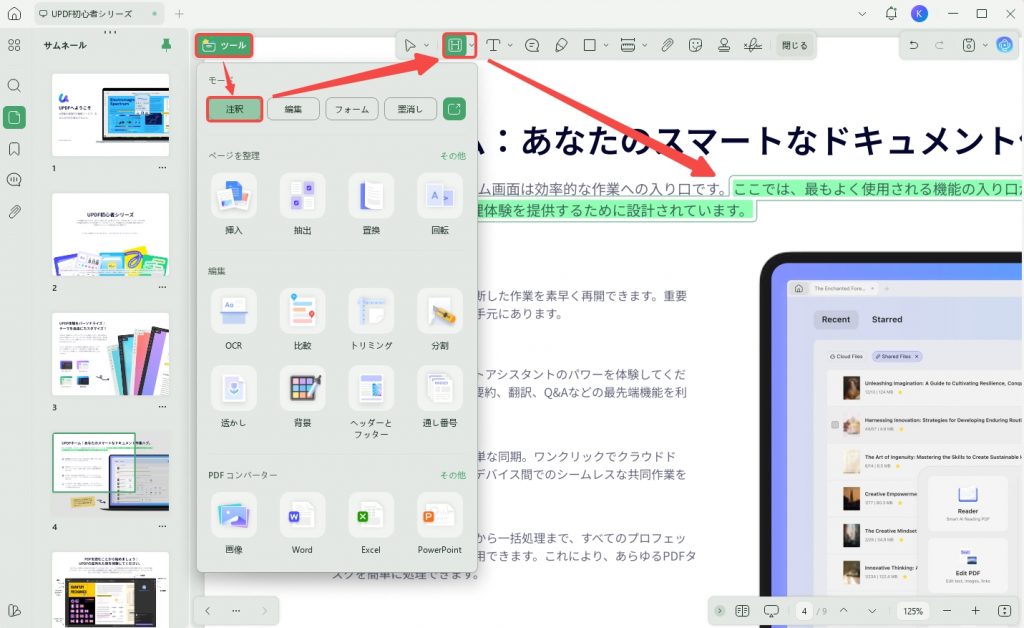This screenshot has width=1024, height=628.
Task: Select the 注釈 (Comment) mode
Action: click(234, 109)
